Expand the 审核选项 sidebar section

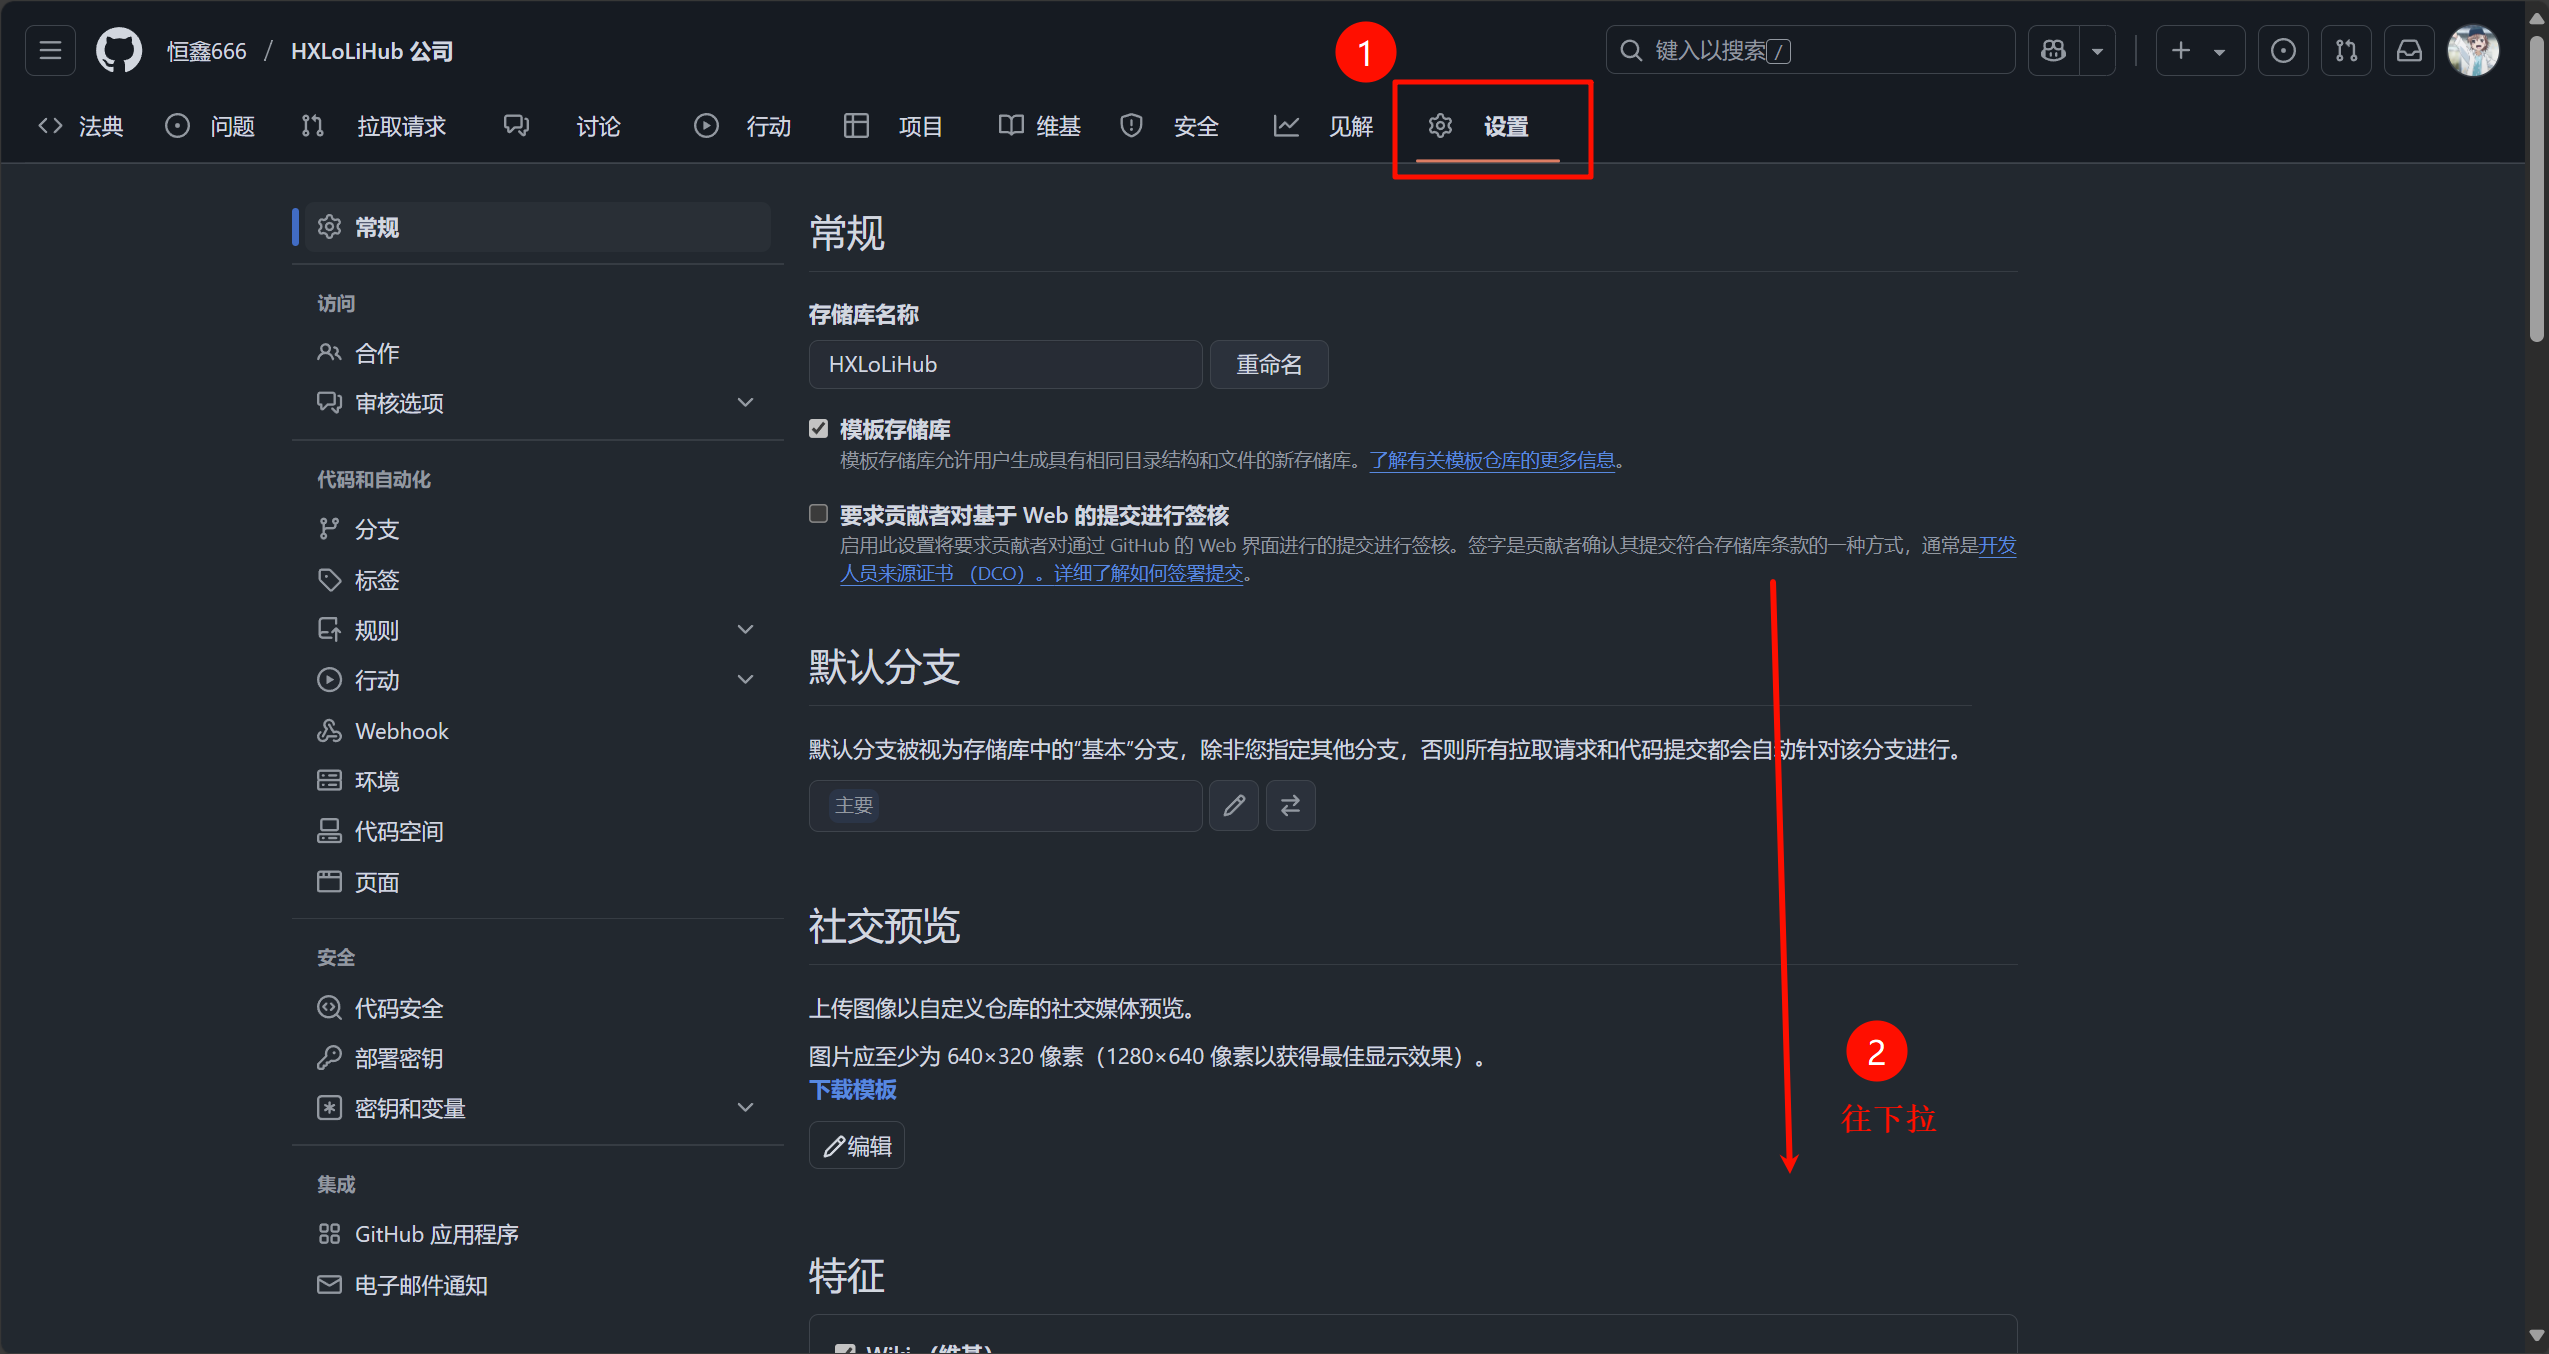coord(538,403)
